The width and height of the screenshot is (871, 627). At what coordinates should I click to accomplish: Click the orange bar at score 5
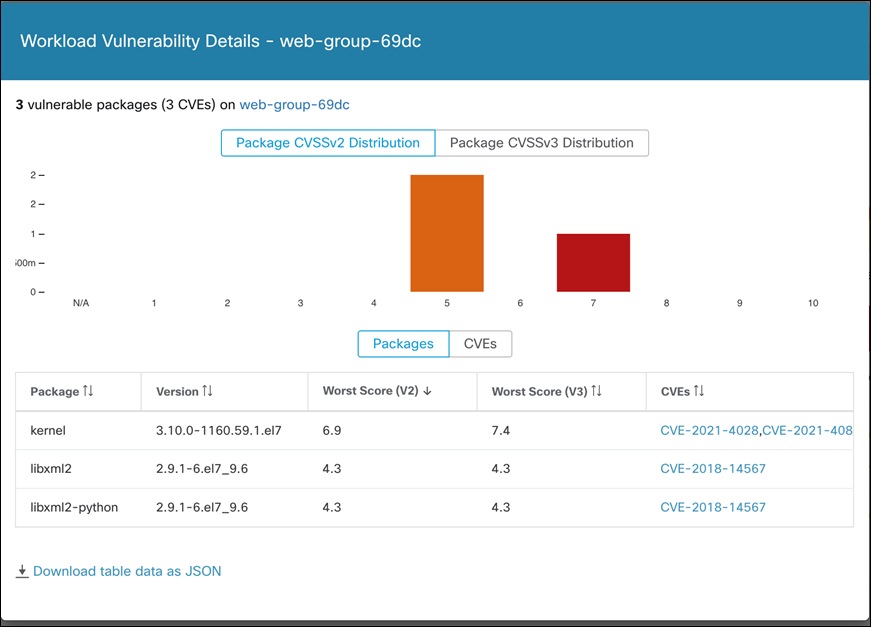447,233
